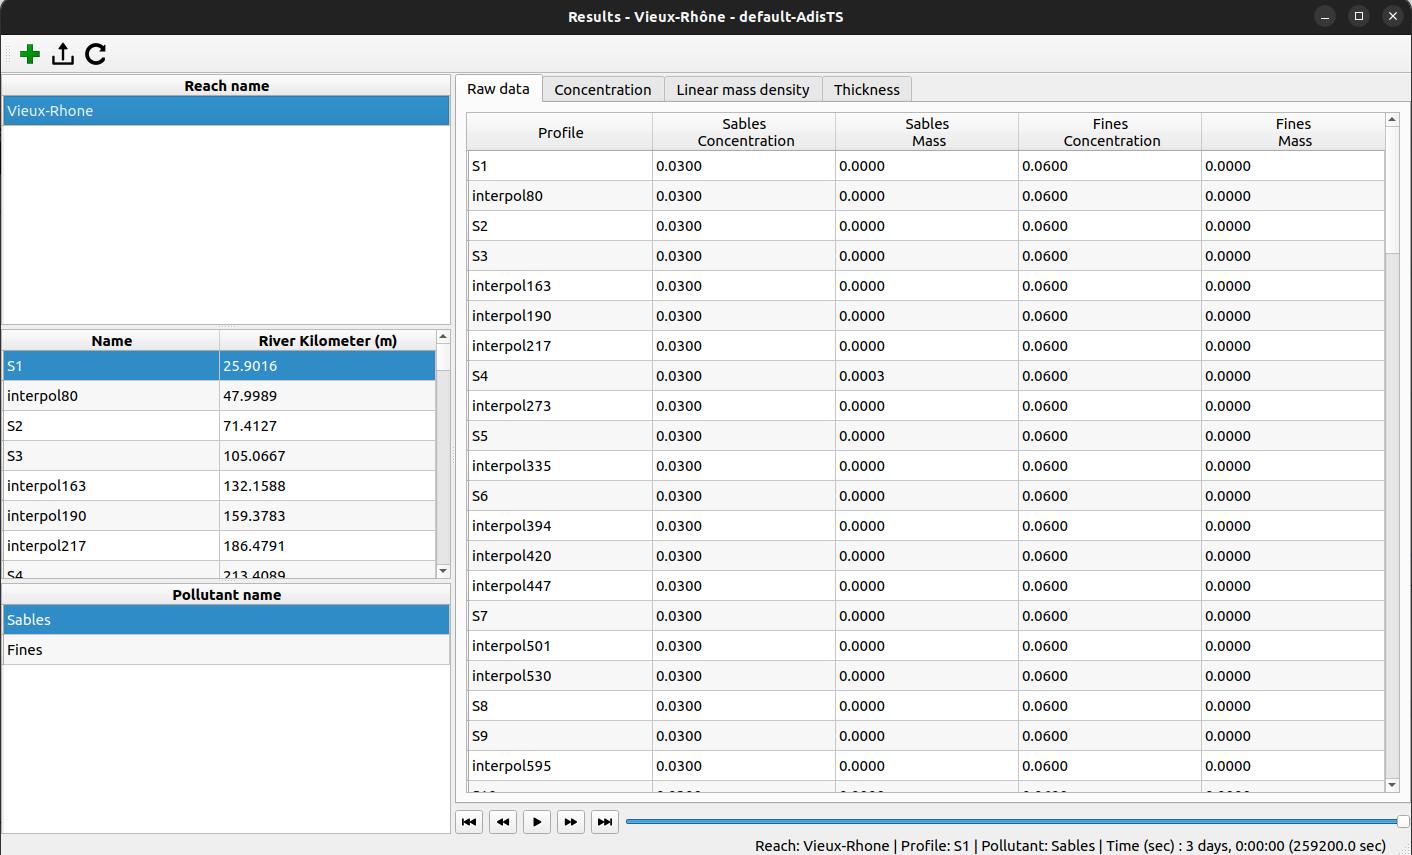Switch to the Concentration tab

tap(602, 90)
